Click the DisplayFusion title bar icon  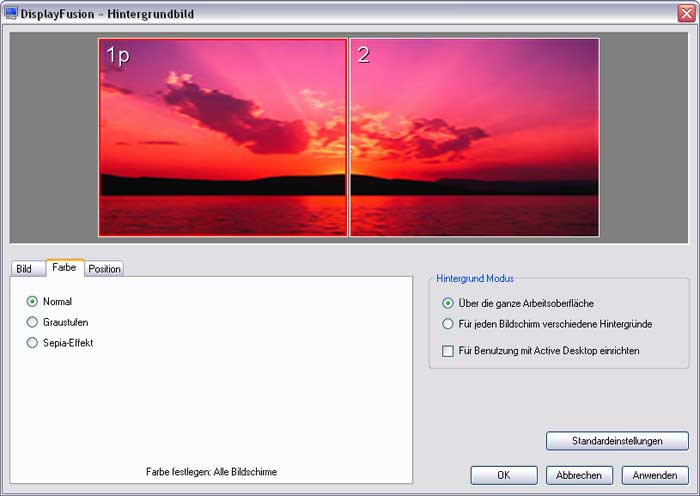click(11, 13)
